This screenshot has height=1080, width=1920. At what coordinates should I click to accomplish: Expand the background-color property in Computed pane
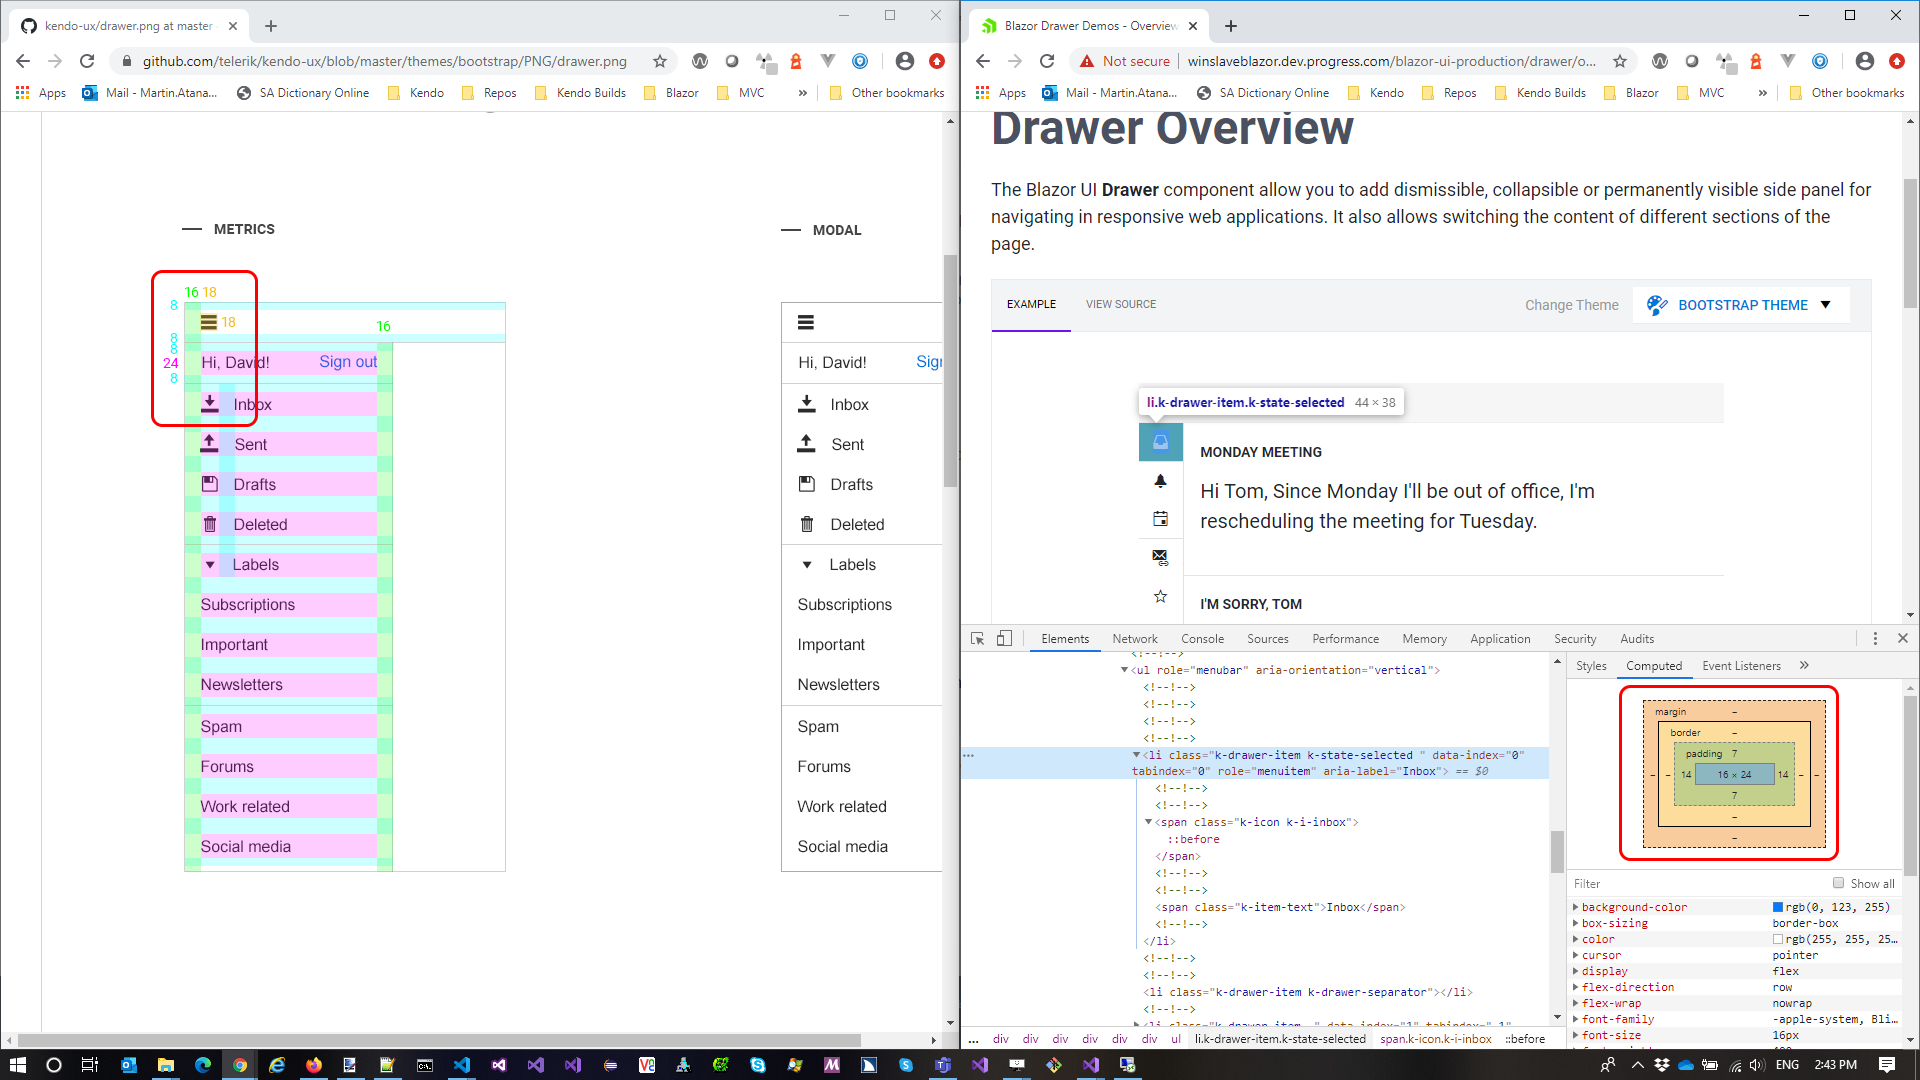click(x=1577, y=907)
